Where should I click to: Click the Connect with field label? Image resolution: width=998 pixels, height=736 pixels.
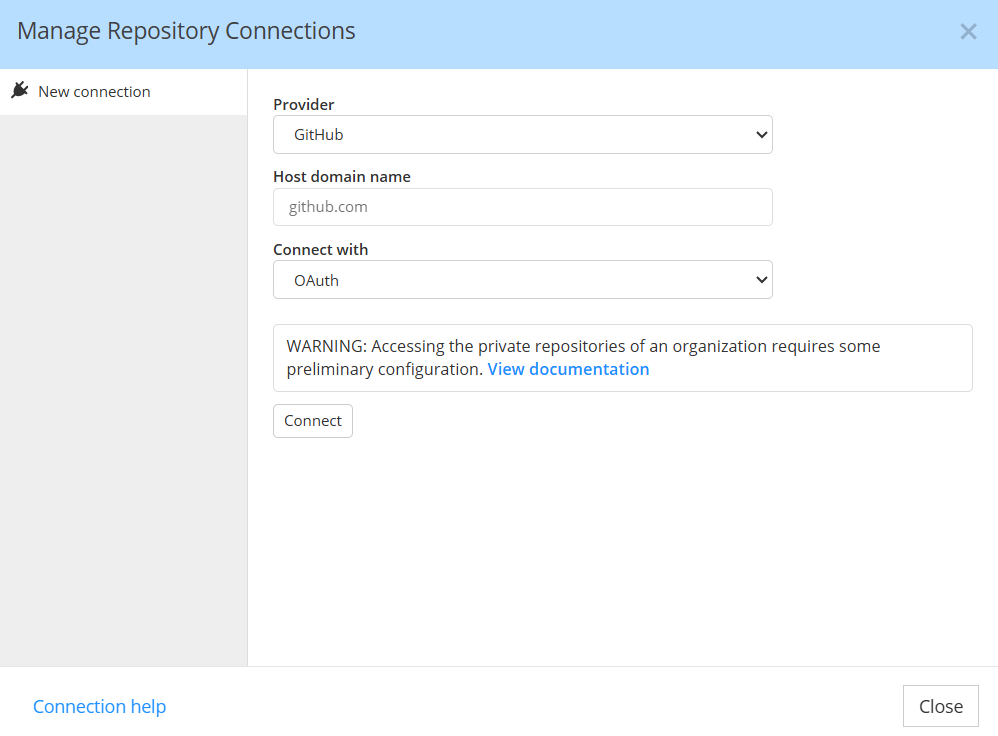[321, 250]
